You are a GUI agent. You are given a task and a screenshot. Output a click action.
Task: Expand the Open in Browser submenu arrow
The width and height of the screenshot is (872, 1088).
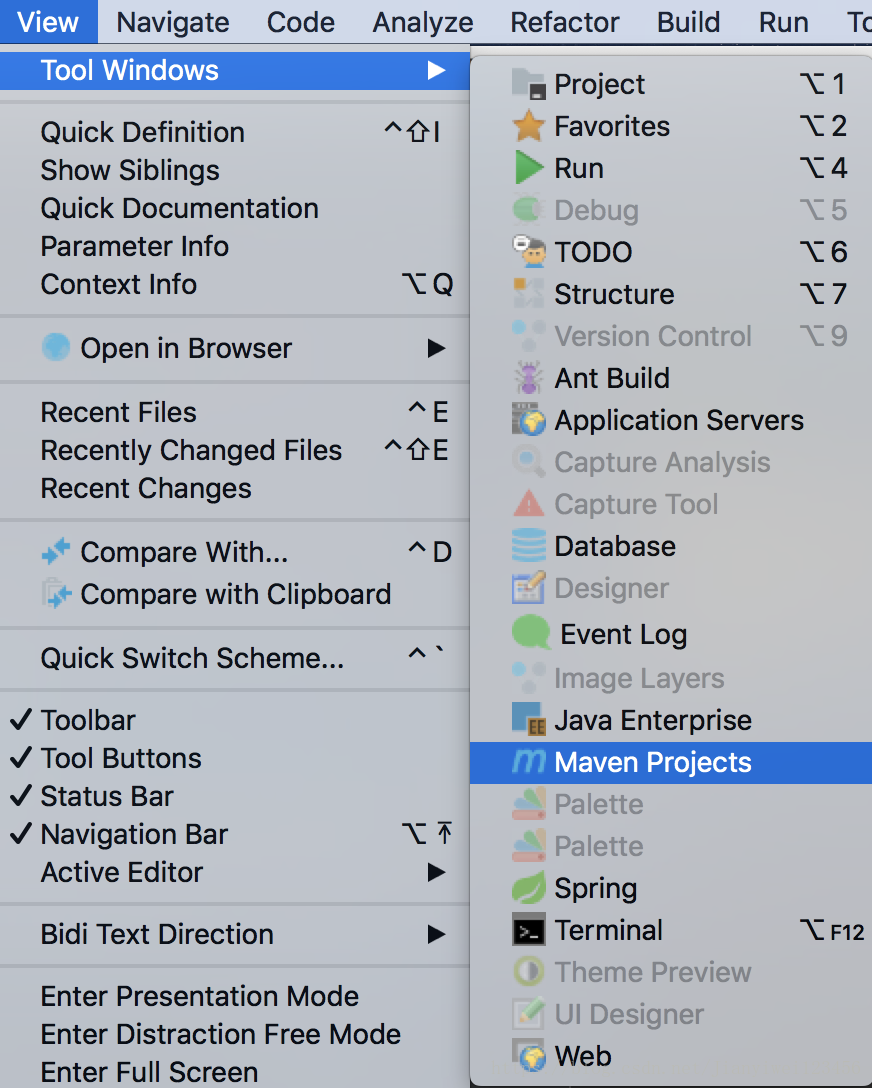click(x=436, y=348)
